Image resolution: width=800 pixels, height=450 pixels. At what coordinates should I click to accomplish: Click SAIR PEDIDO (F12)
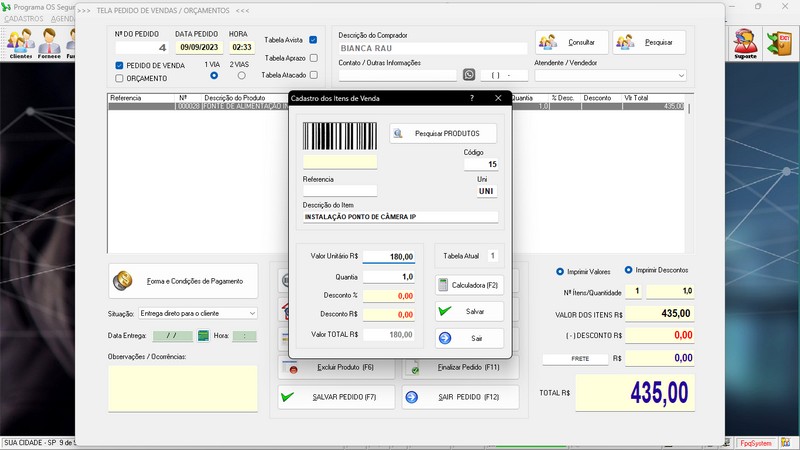(x=461, y=397)
